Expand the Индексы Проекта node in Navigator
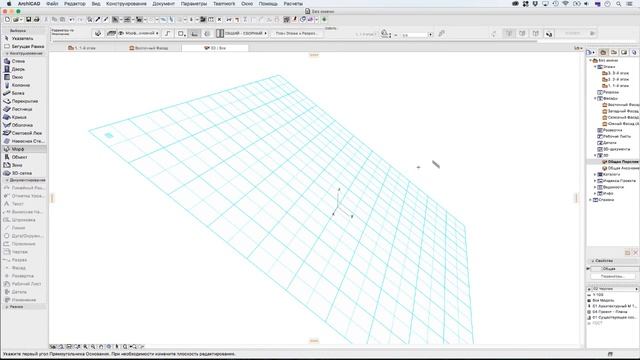Image resolution: width=640 pixels, height=360 pixels. pyautogui.click(x=595, y=181)
